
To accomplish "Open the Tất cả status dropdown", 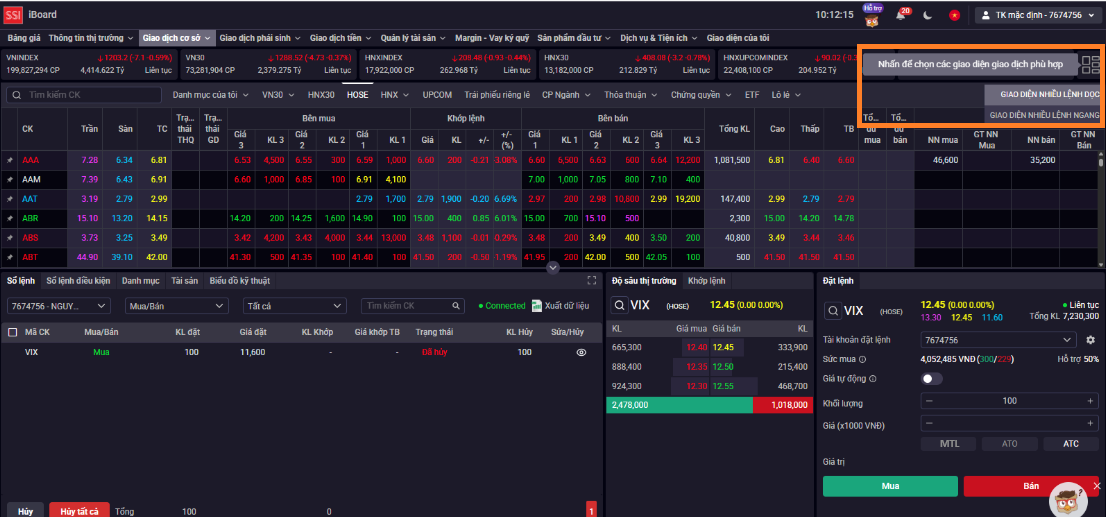I will pyautogui.click(x=294, y=305).
